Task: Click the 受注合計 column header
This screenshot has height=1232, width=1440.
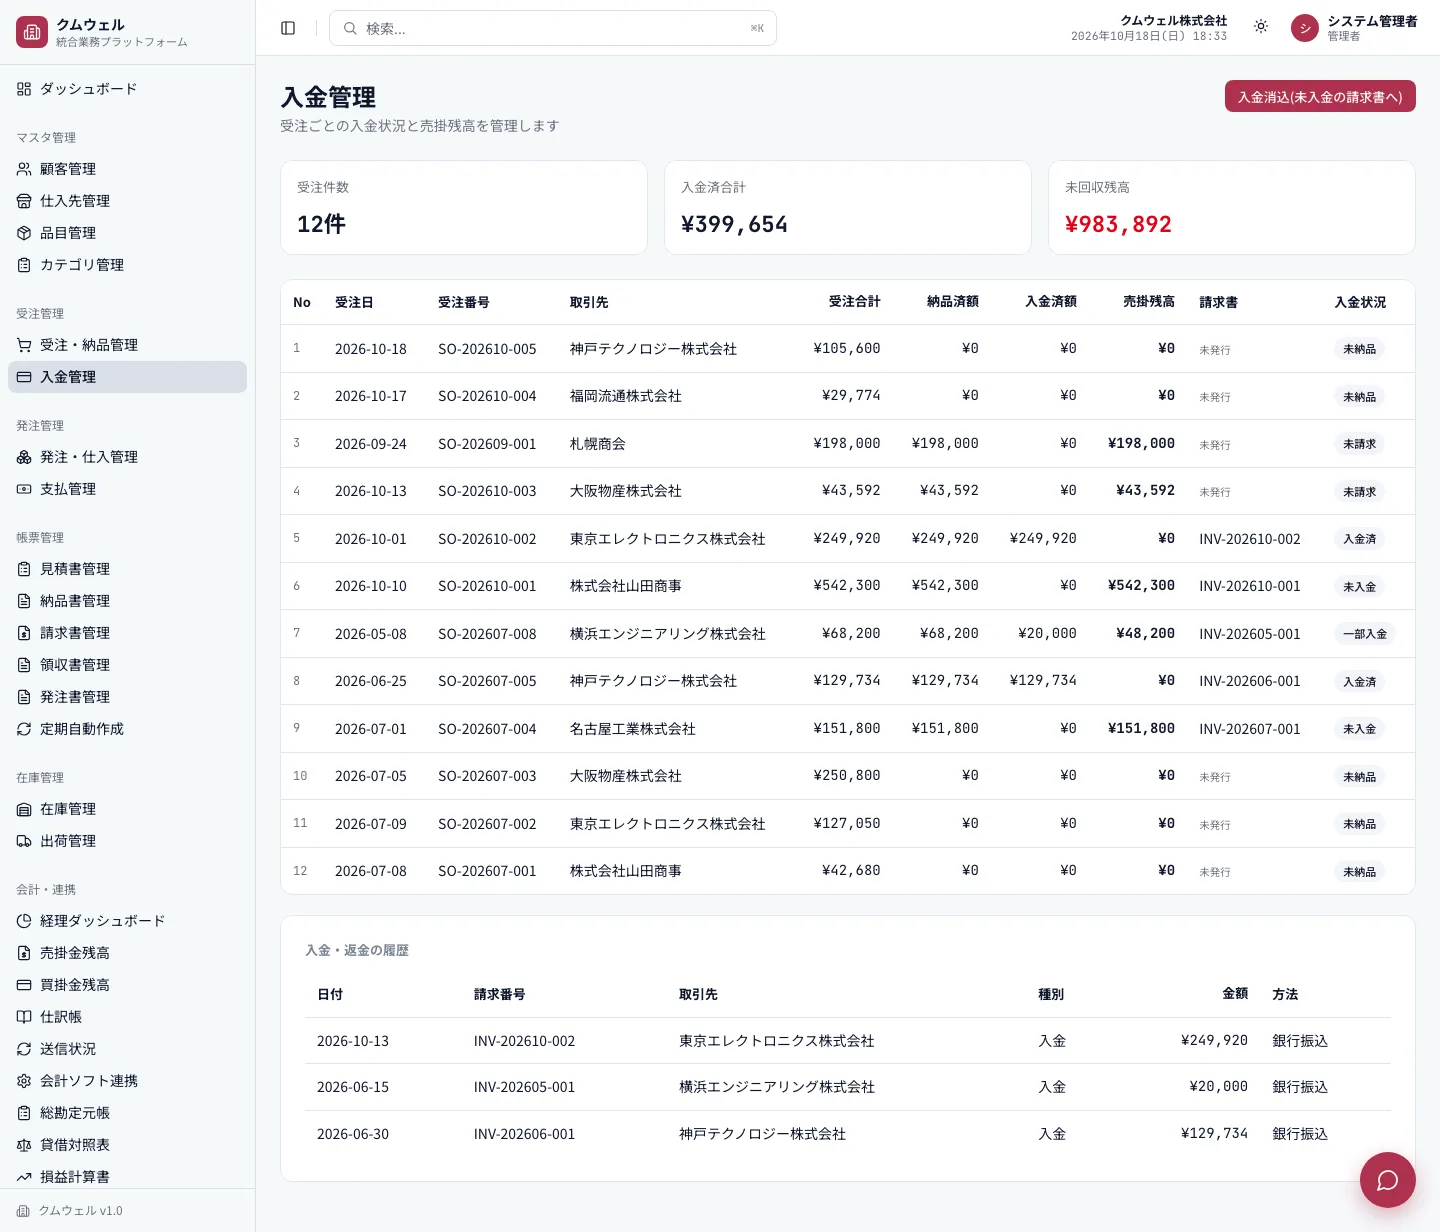Action: pyautogui.click(x=855, y=302)
